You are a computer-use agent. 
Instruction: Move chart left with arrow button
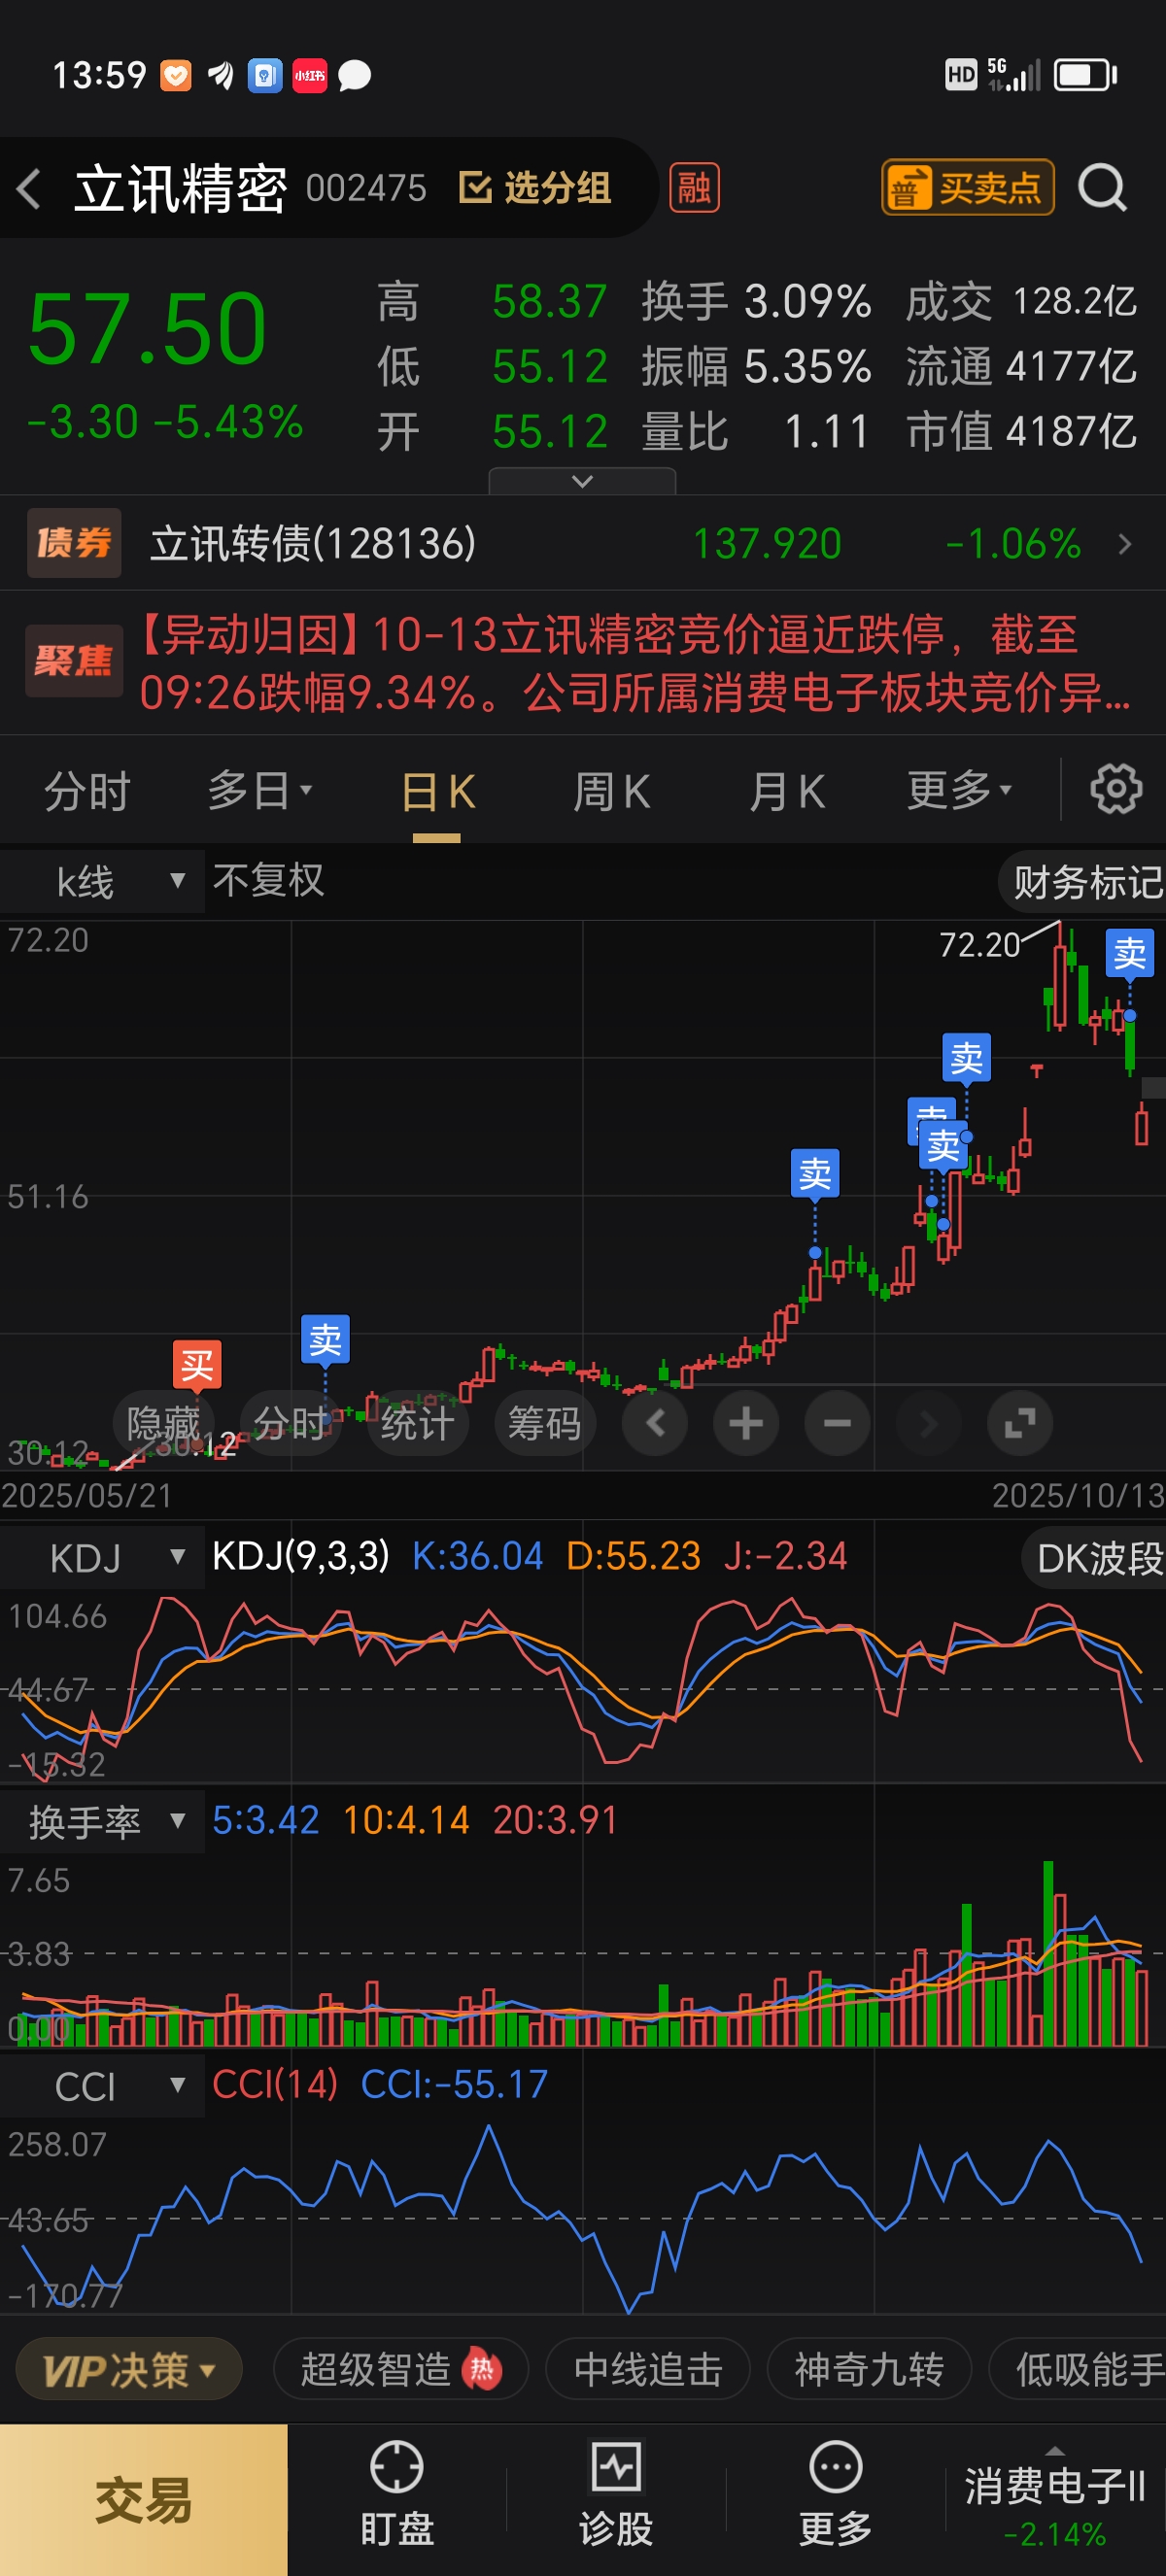pyautogui.click(x=655, y=1423)
